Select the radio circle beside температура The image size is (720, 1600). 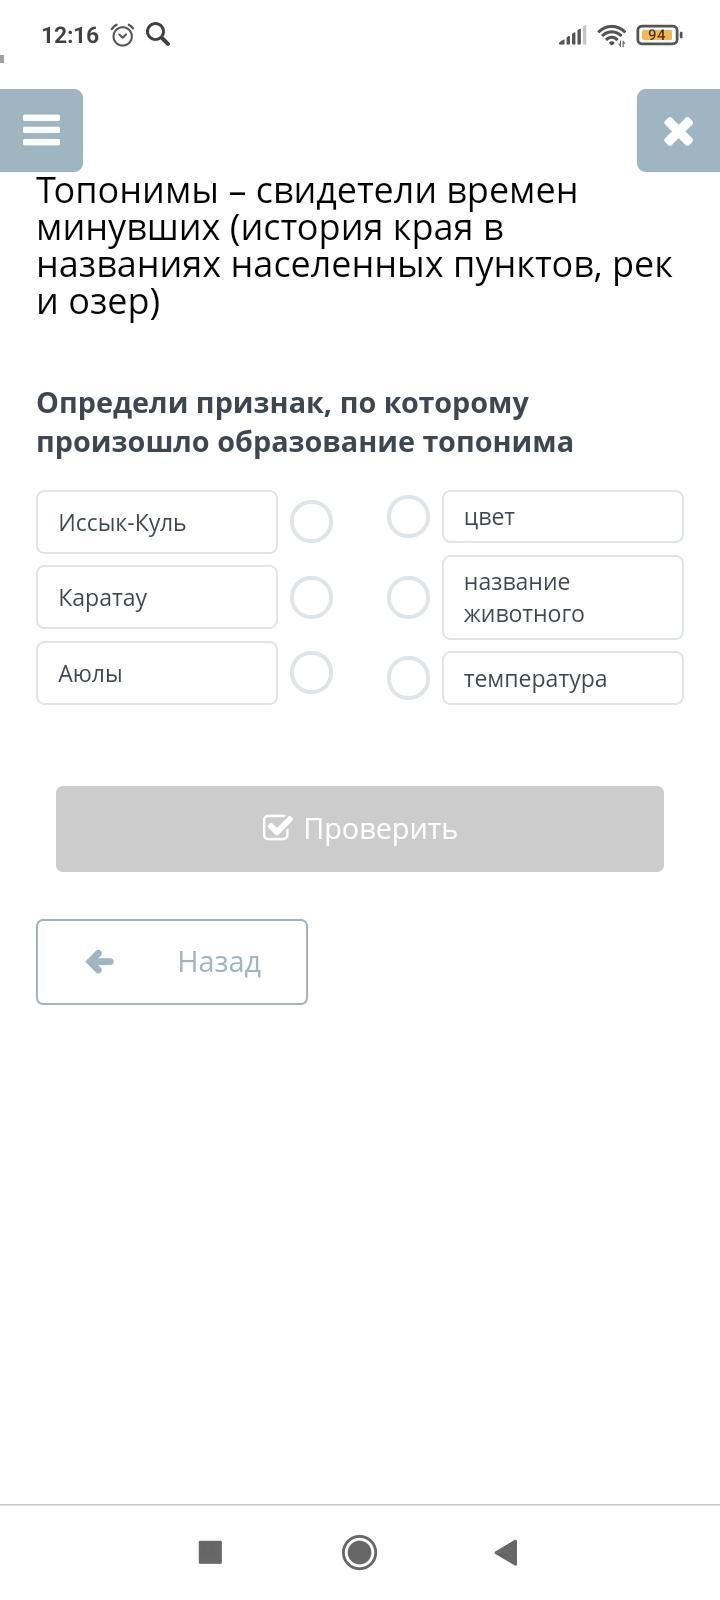tap(408, 678)
